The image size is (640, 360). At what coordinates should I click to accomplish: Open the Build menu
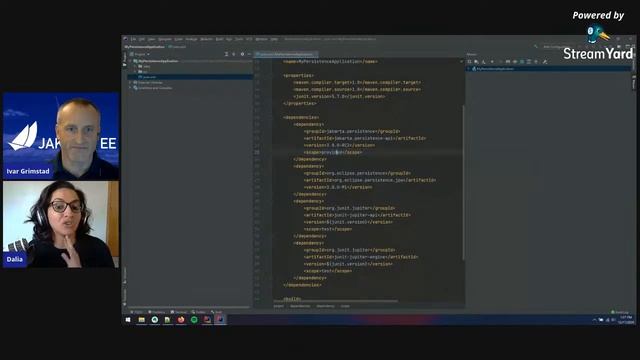(219, 39)
